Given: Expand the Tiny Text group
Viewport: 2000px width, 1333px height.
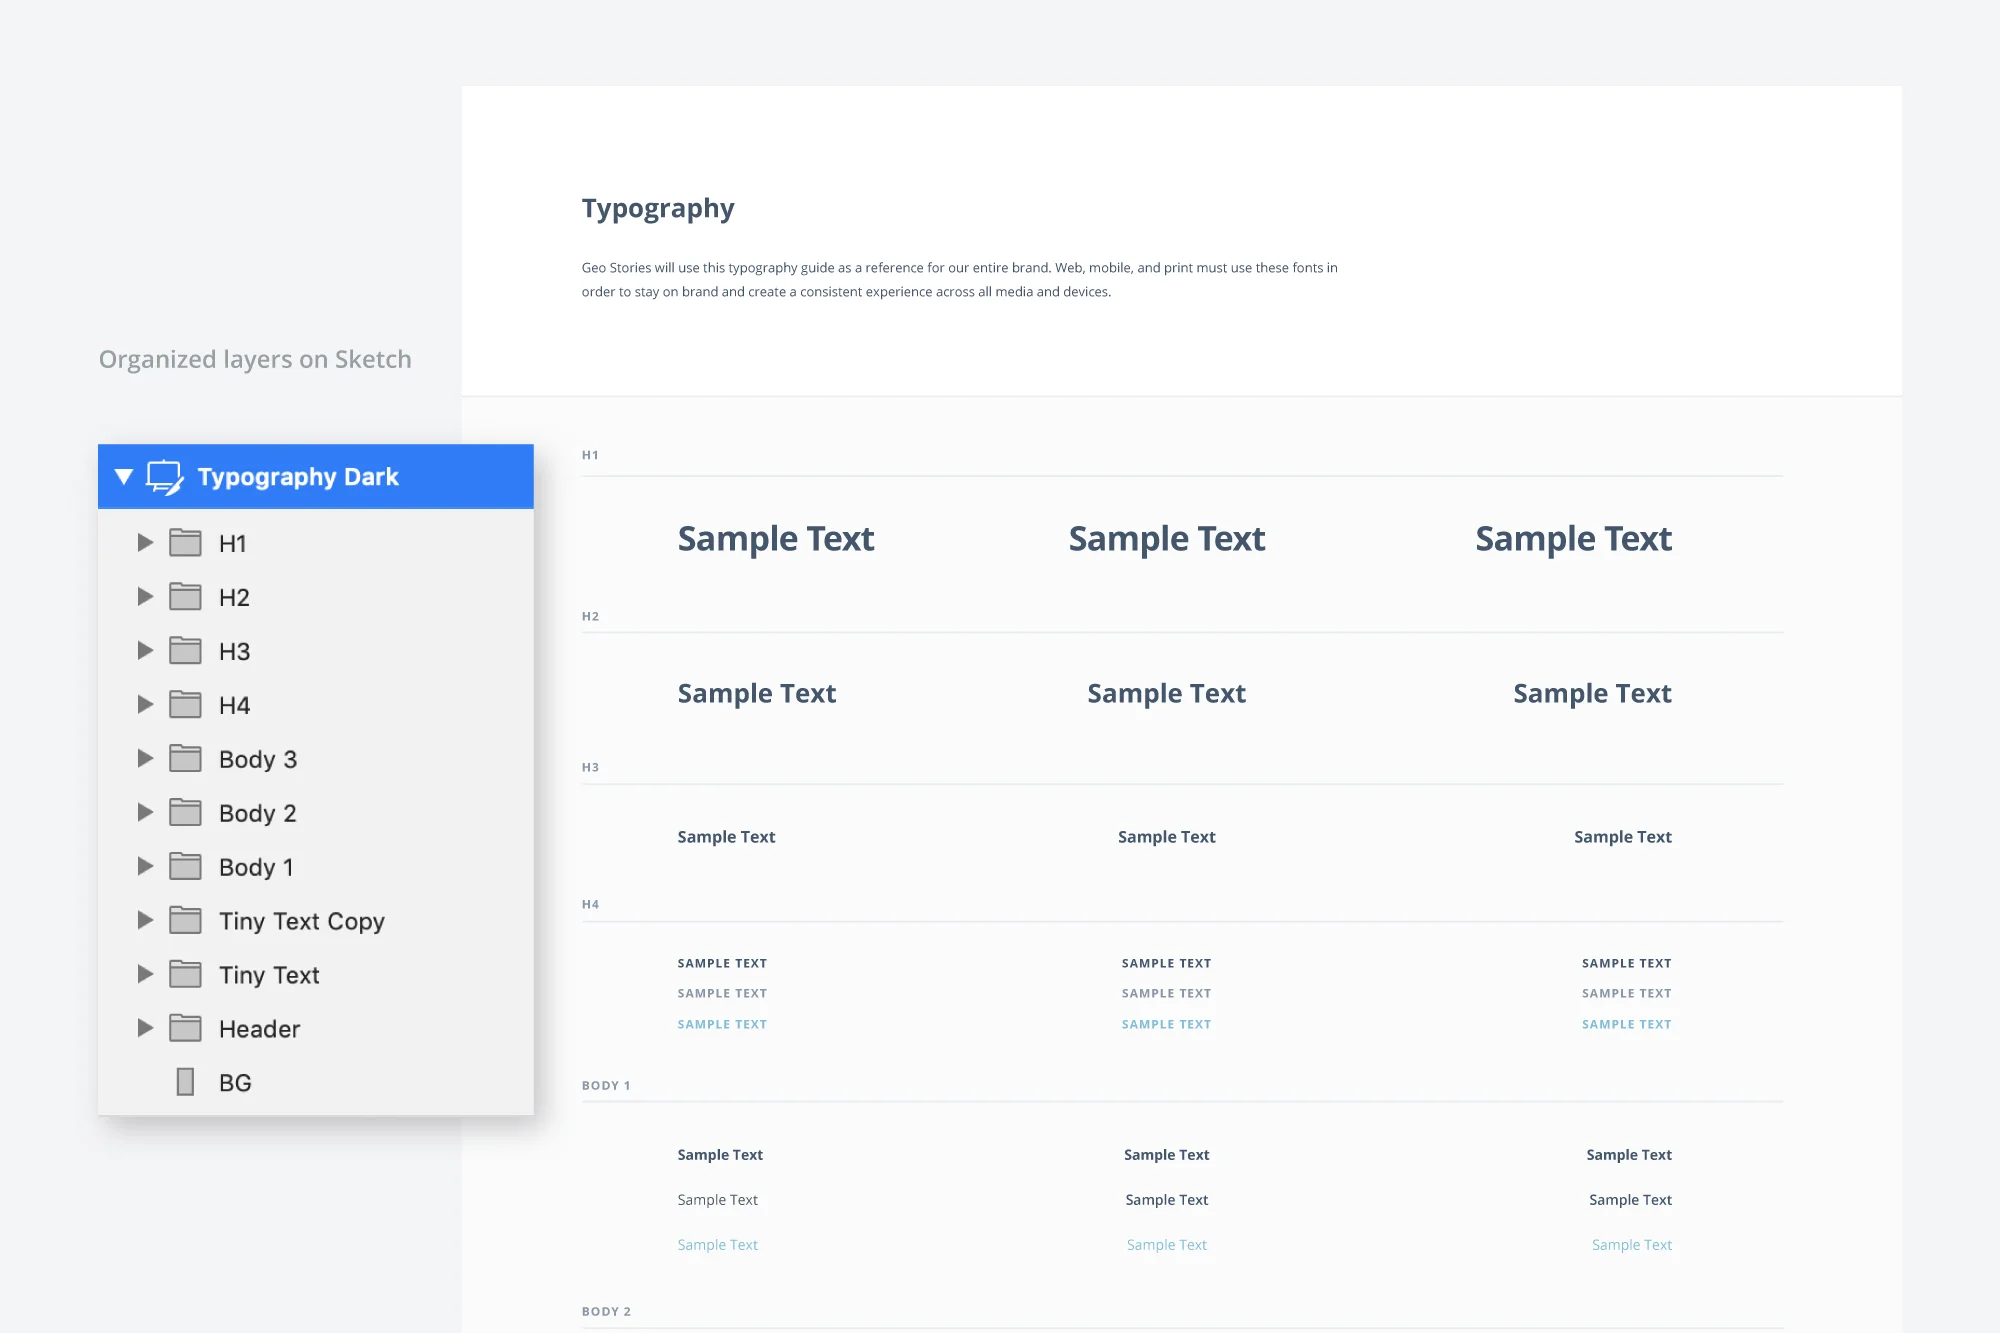Looking at the screenshot, I should pos(145,975).
